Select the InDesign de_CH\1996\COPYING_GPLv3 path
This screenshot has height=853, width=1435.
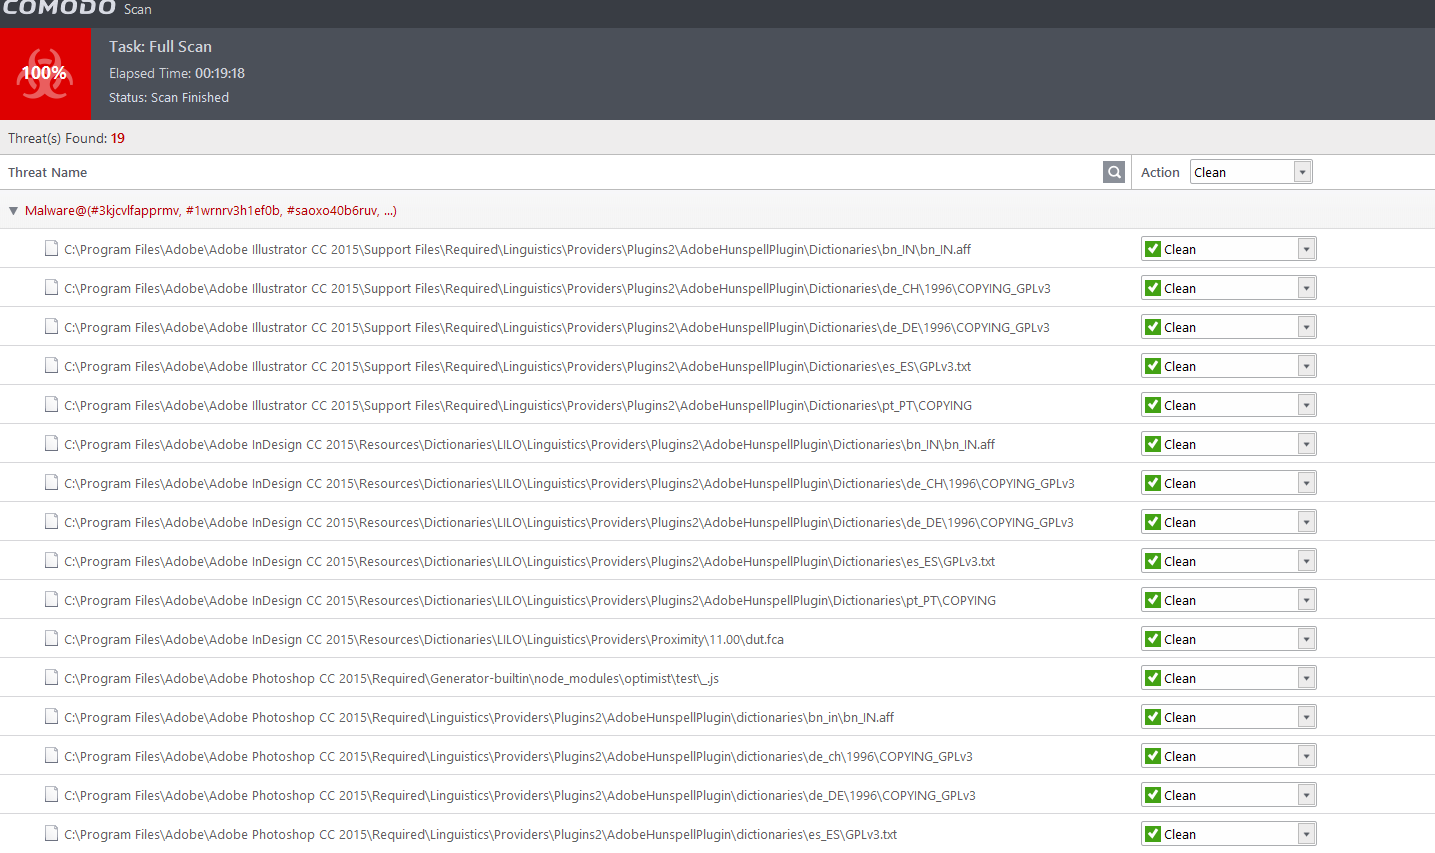569,484
